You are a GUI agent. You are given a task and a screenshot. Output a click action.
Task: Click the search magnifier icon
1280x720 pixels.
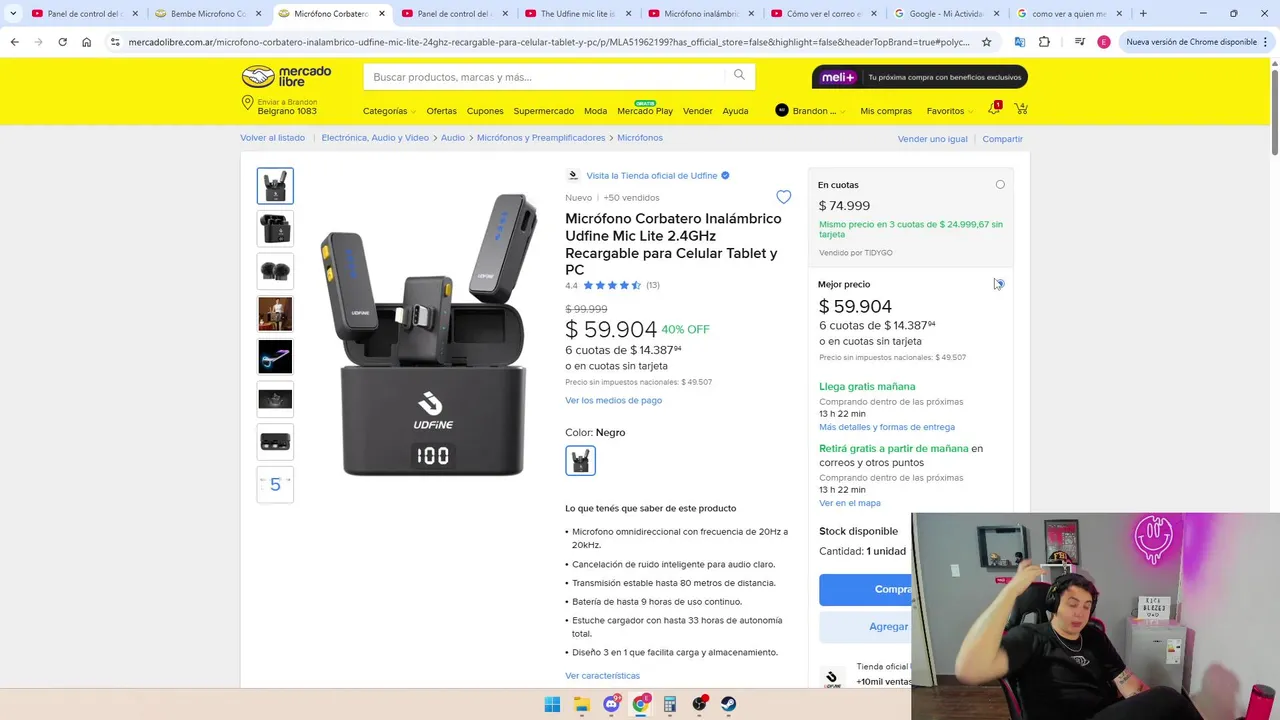pyautogui.click(x=739, y=75)
